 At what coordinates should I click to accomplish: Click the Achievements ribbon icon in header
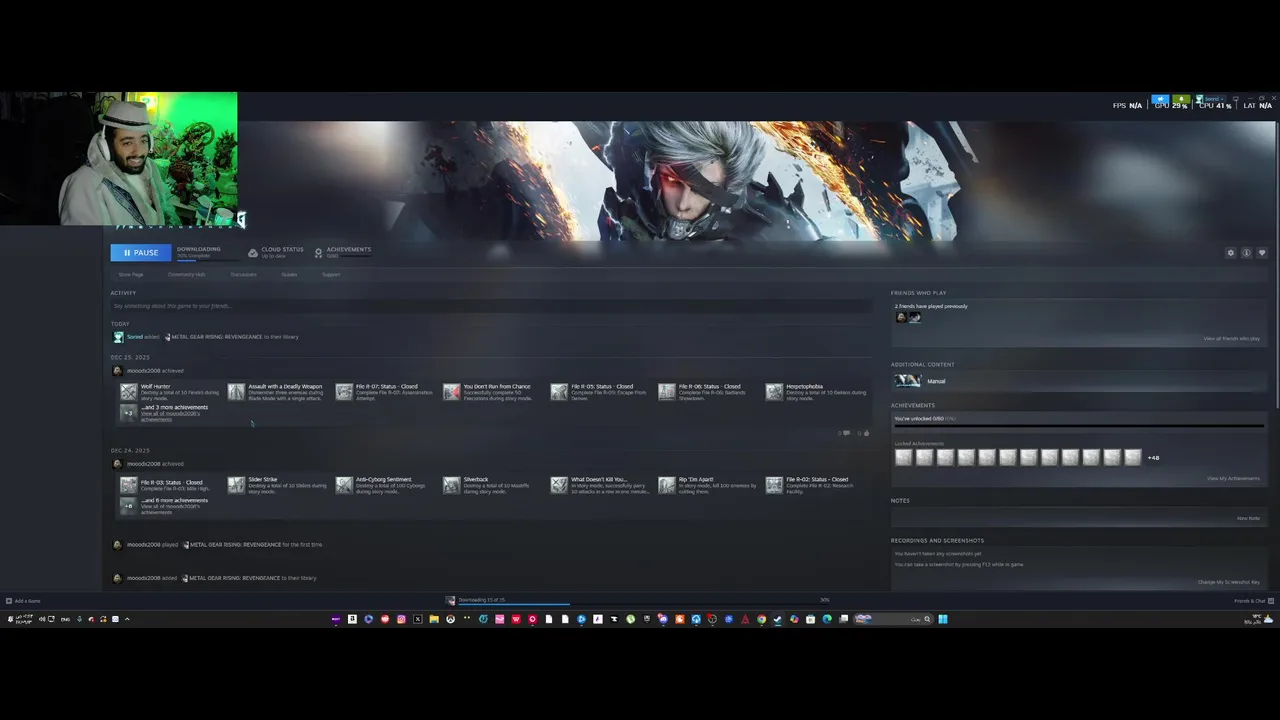318,253
